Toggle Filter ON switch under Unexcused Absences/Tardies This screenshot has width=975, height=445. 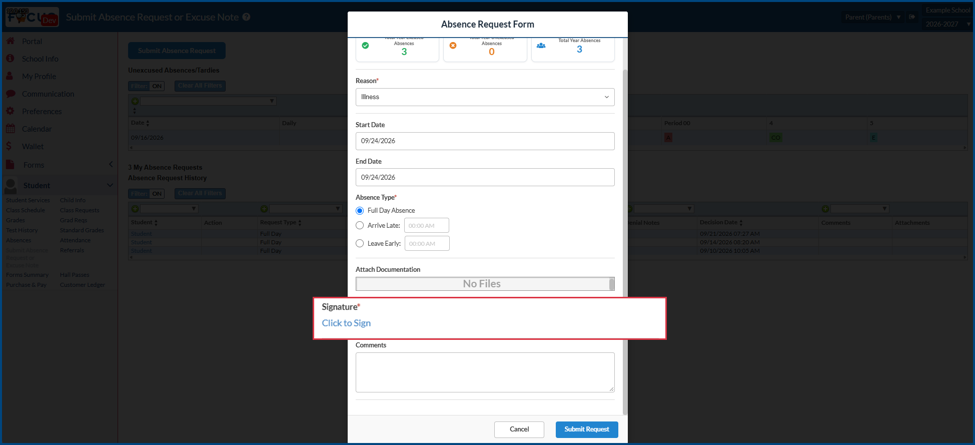pyautogui.click(x=146, y=86)
